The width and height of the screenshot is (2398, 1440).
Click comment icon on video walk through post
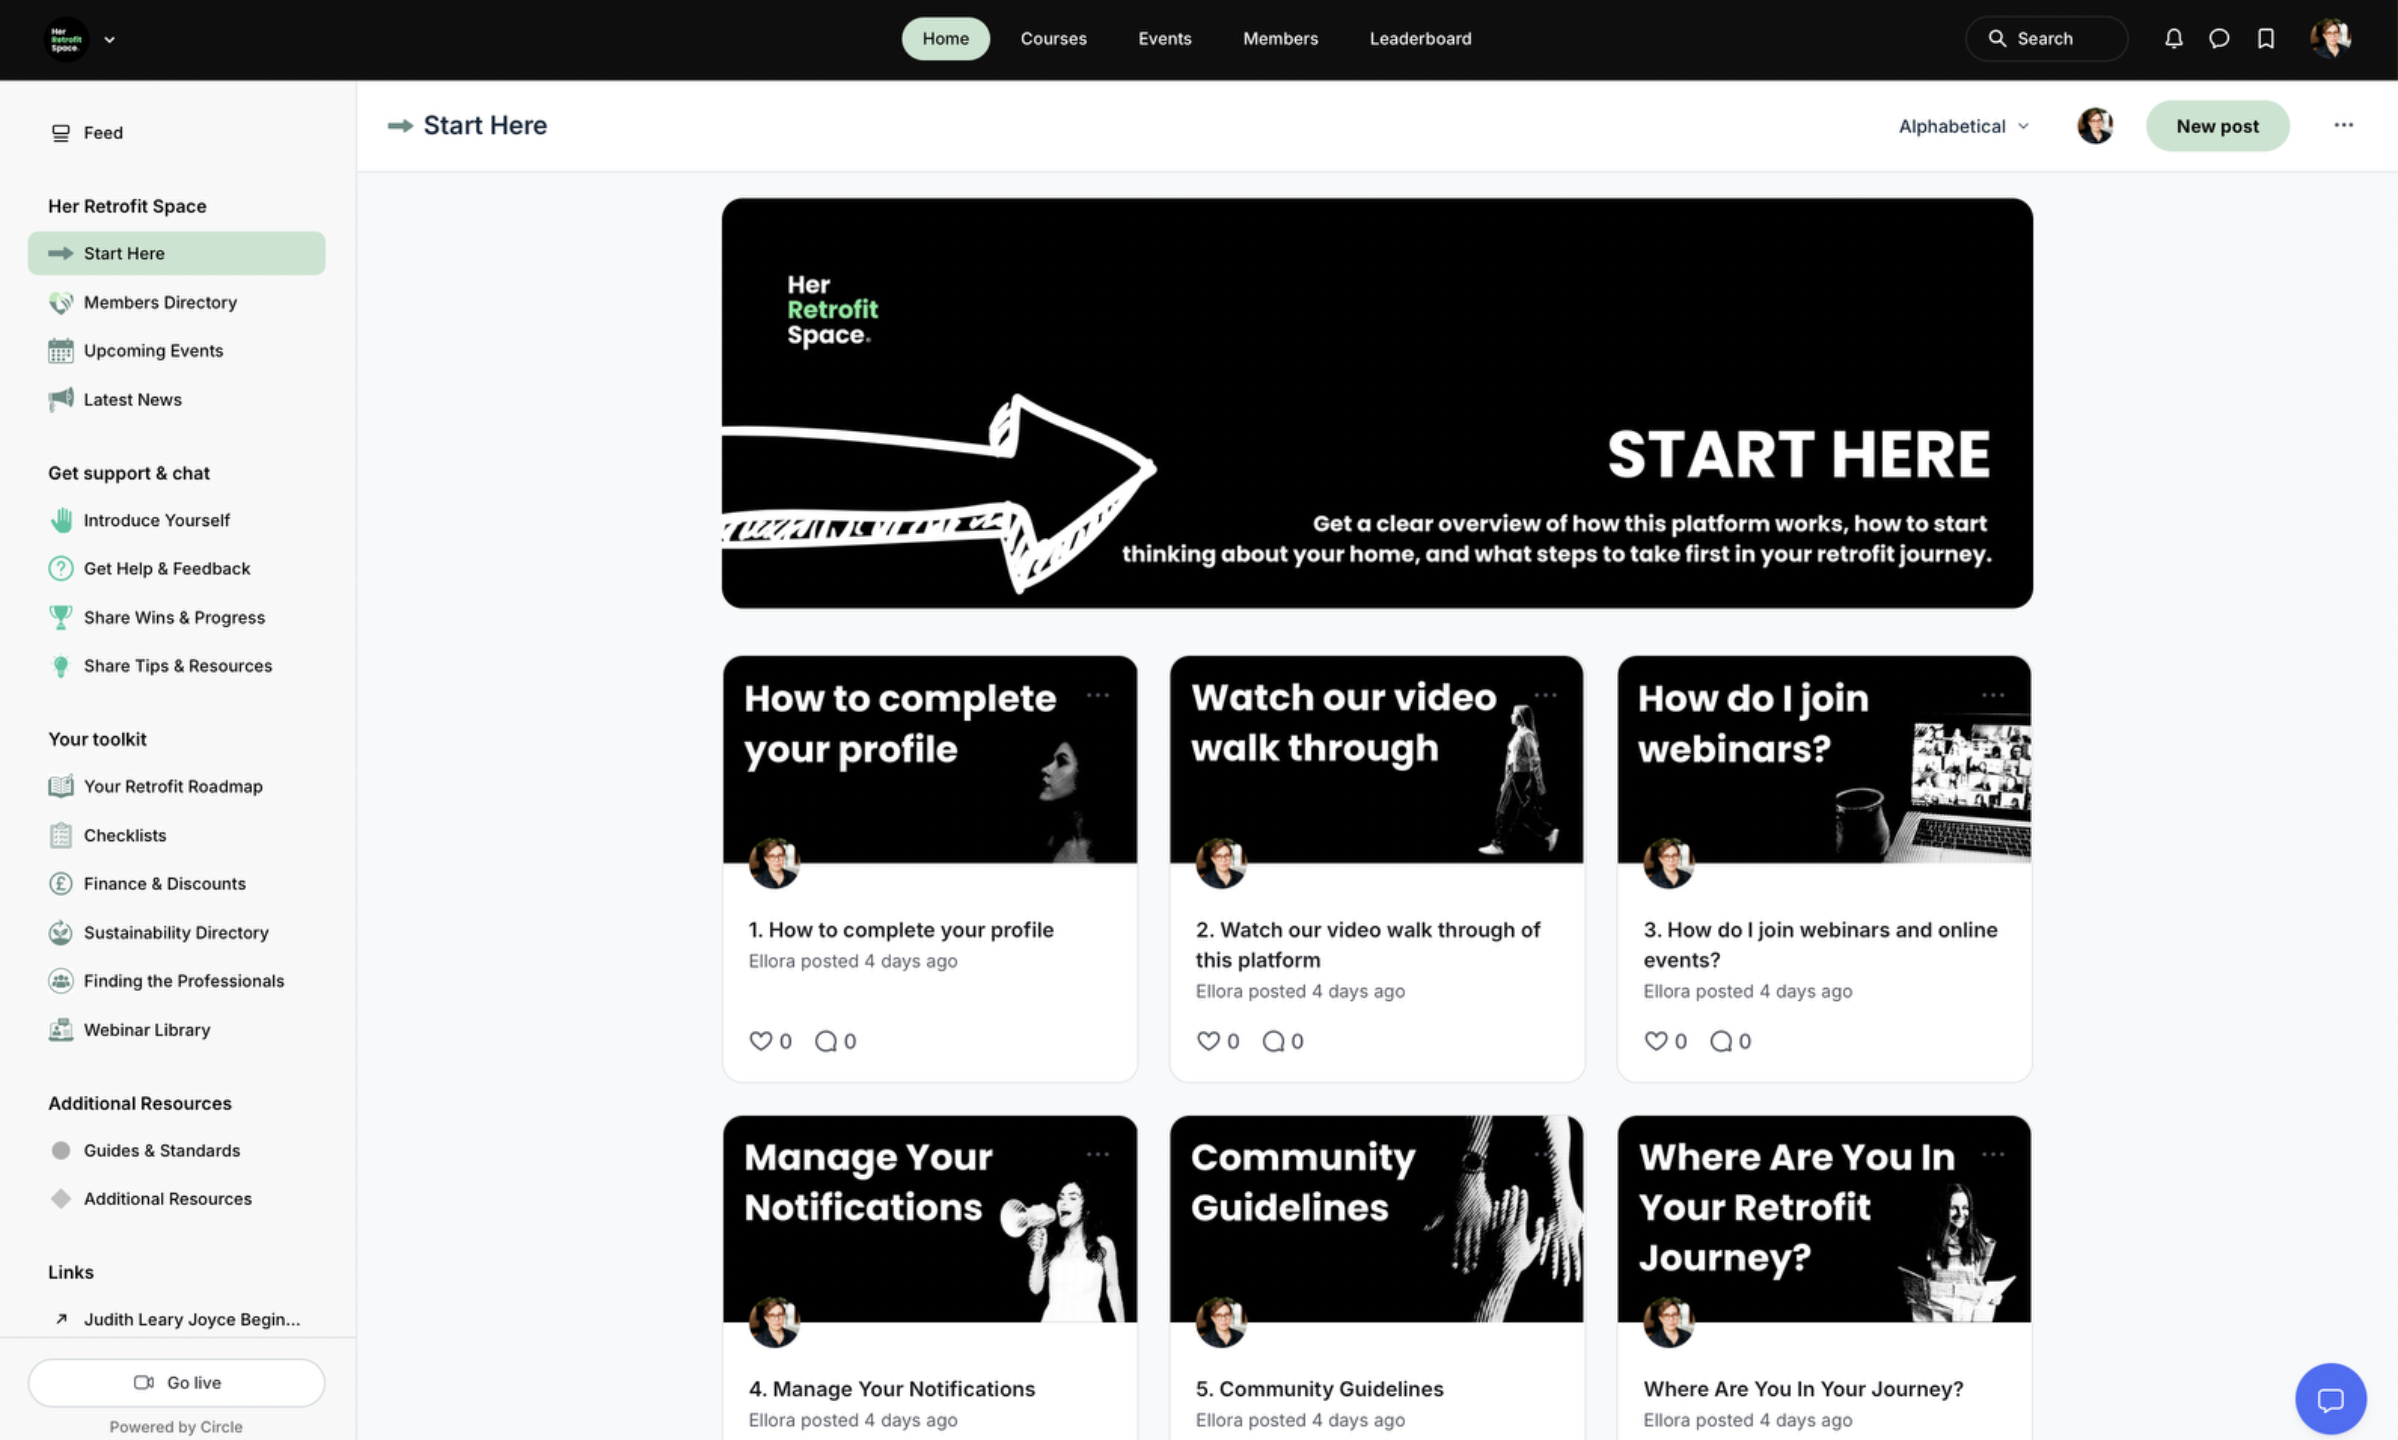click(1273, 1041)
